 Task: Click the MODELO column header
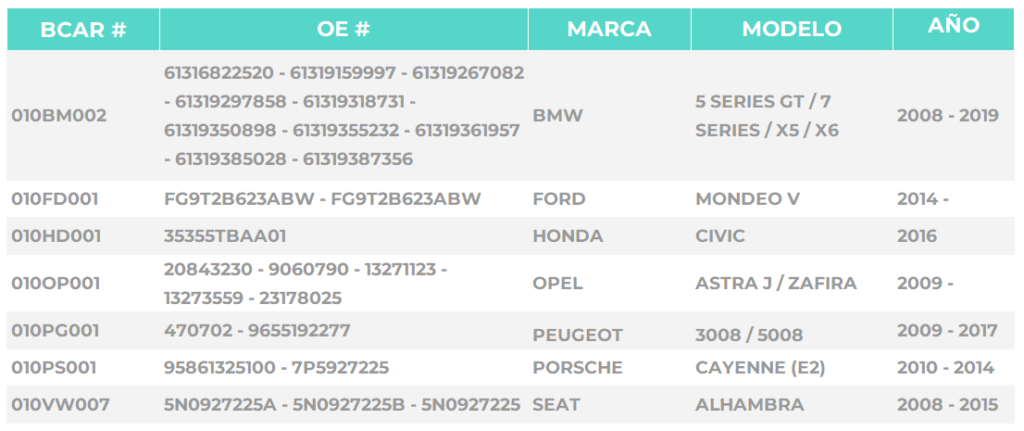pyautogui.click(x=791, y=29)
